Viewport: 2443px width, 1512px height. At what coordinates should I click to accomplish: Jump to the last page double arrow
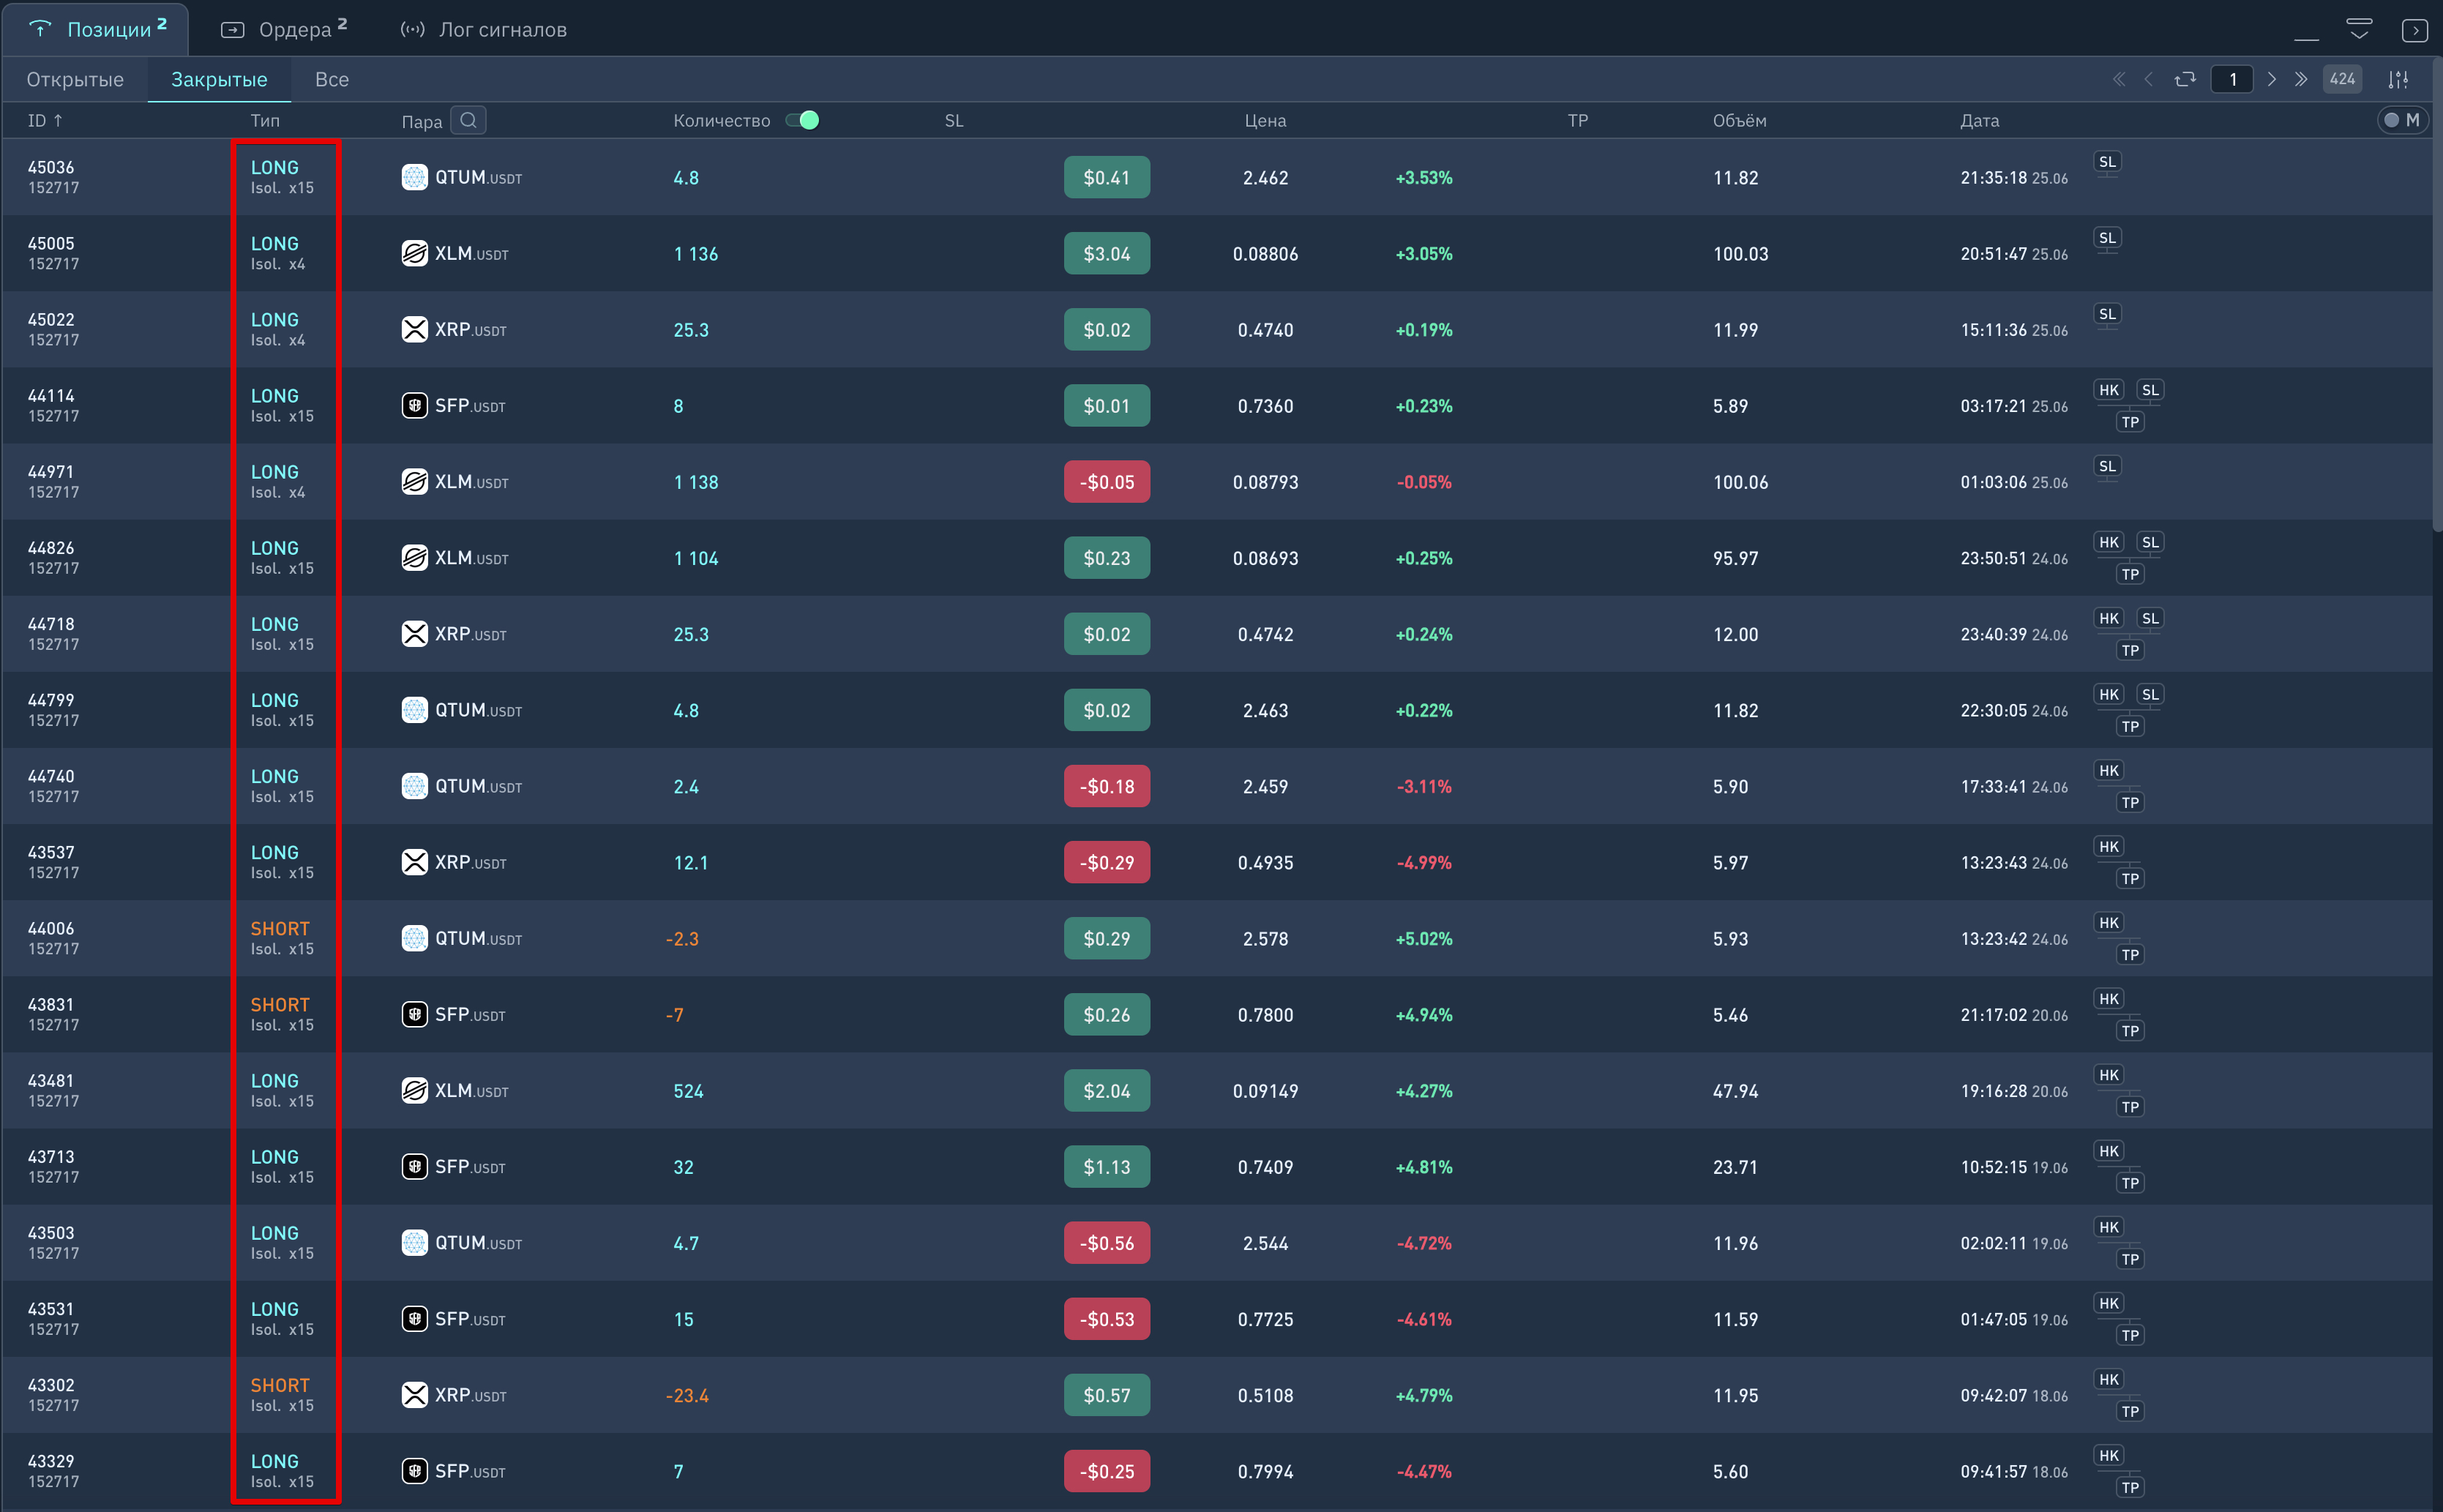[2301, 79]
